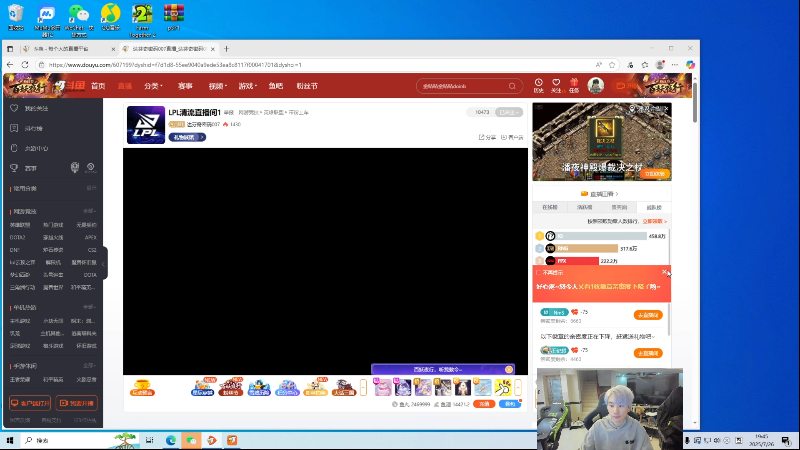Screen dimensions: 800x450
Task: Select 直播 in top navigation
Action: [x=125, y=86]
